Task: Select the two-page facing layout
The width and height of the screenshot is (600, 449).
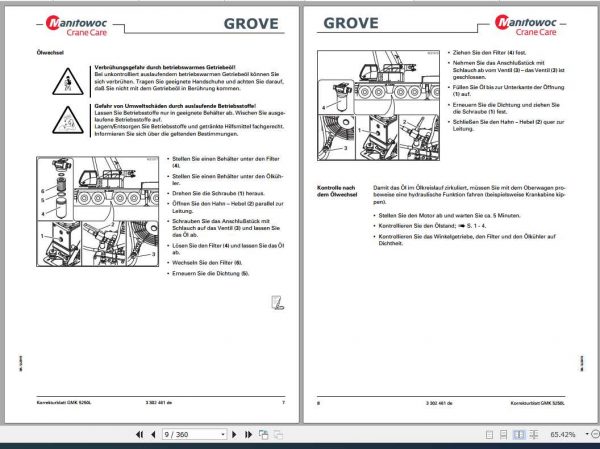Action: [518, 435]
